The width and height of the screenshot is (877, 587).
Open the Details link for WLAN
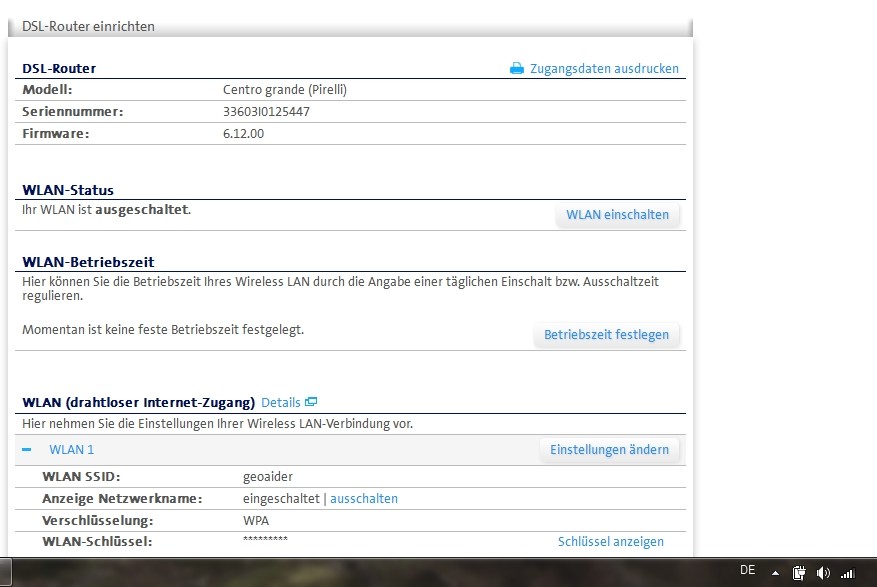coord(280,402)
